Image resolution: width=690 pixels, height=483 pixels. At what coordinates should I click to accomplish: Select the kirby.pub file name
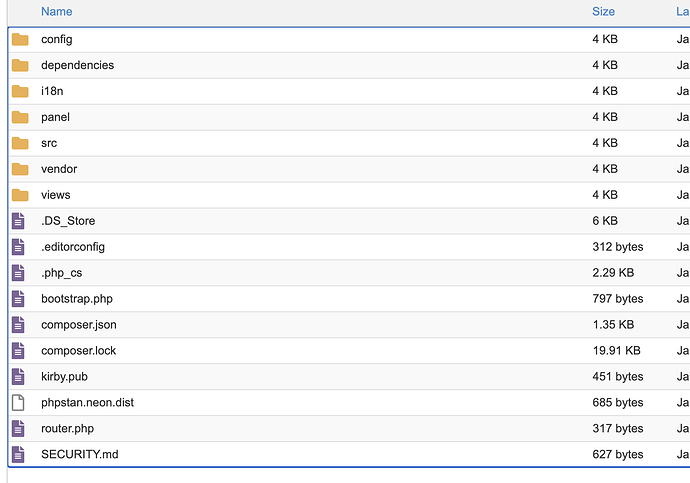[66, 377]
